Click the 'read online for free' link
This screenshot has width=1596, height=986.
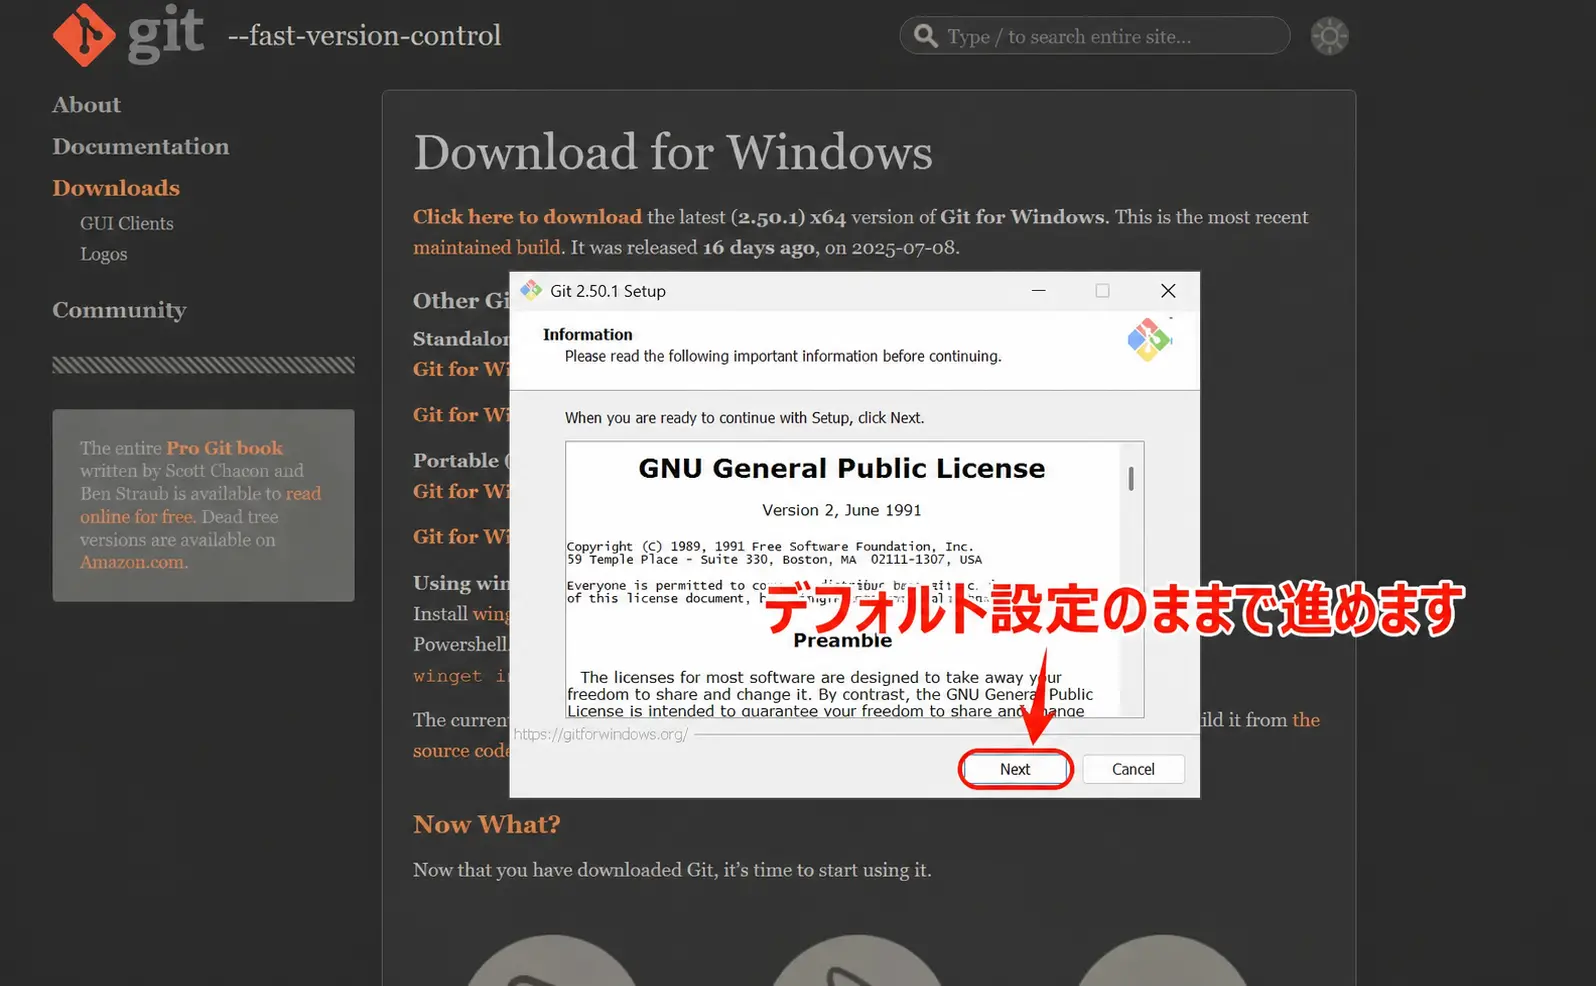point(200,505)
